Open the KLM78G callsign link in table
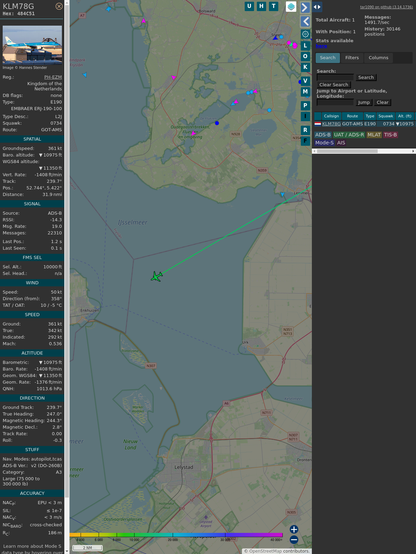Image resolution: width=416 pixels, height=554 pixels. click(331, 124)
